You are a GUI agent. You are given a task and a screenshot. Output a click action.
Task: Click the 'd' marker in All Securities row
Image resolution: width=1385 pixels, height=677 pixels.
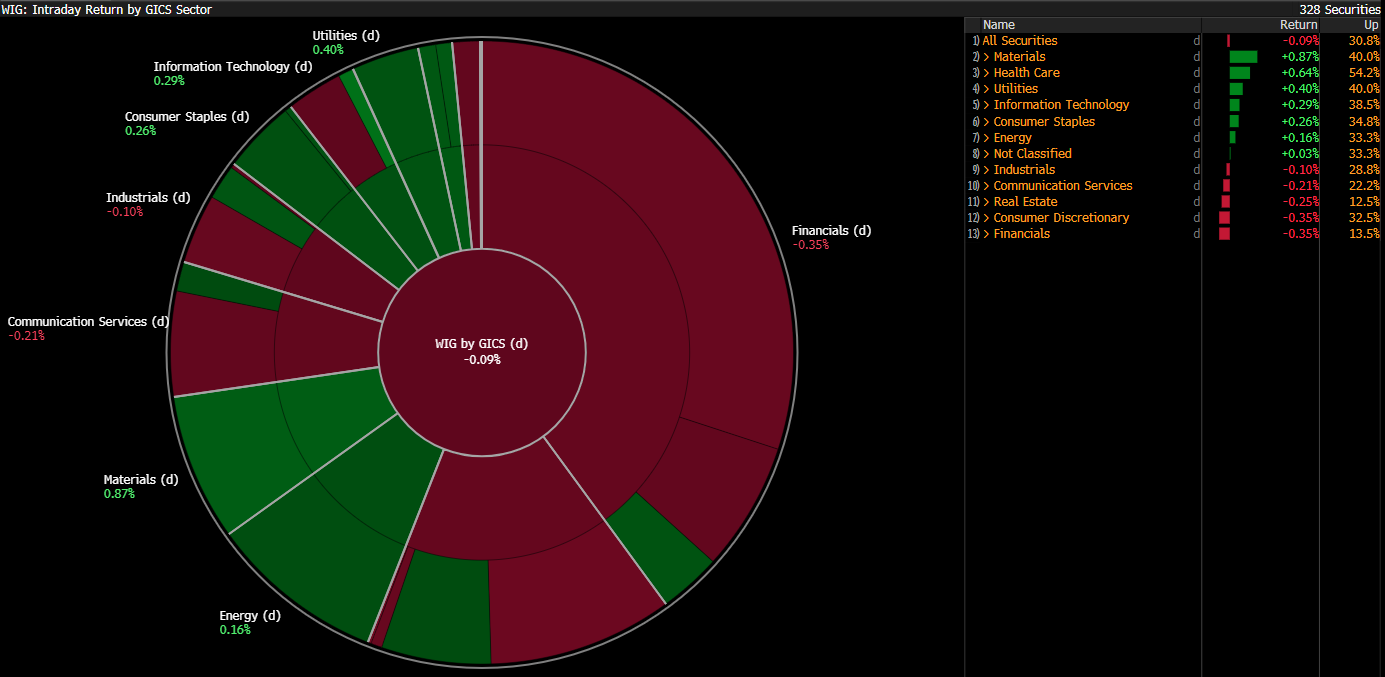click(x=1196, y=41)
